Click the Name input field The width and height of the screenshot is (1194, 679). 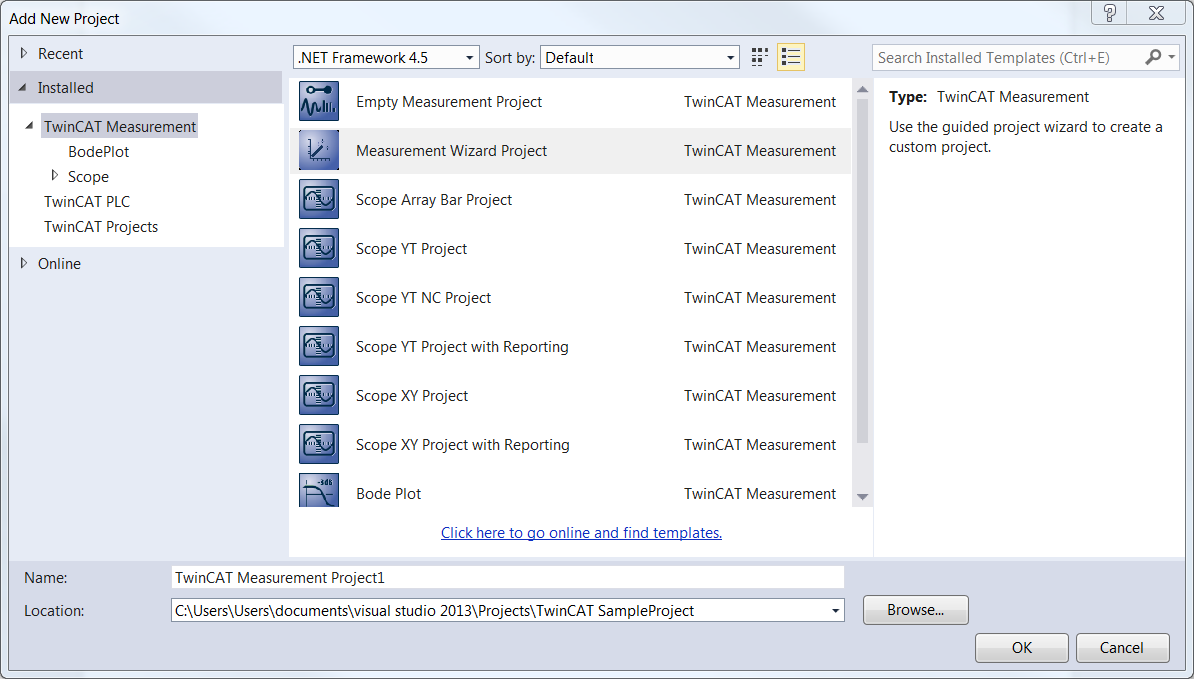508,578
